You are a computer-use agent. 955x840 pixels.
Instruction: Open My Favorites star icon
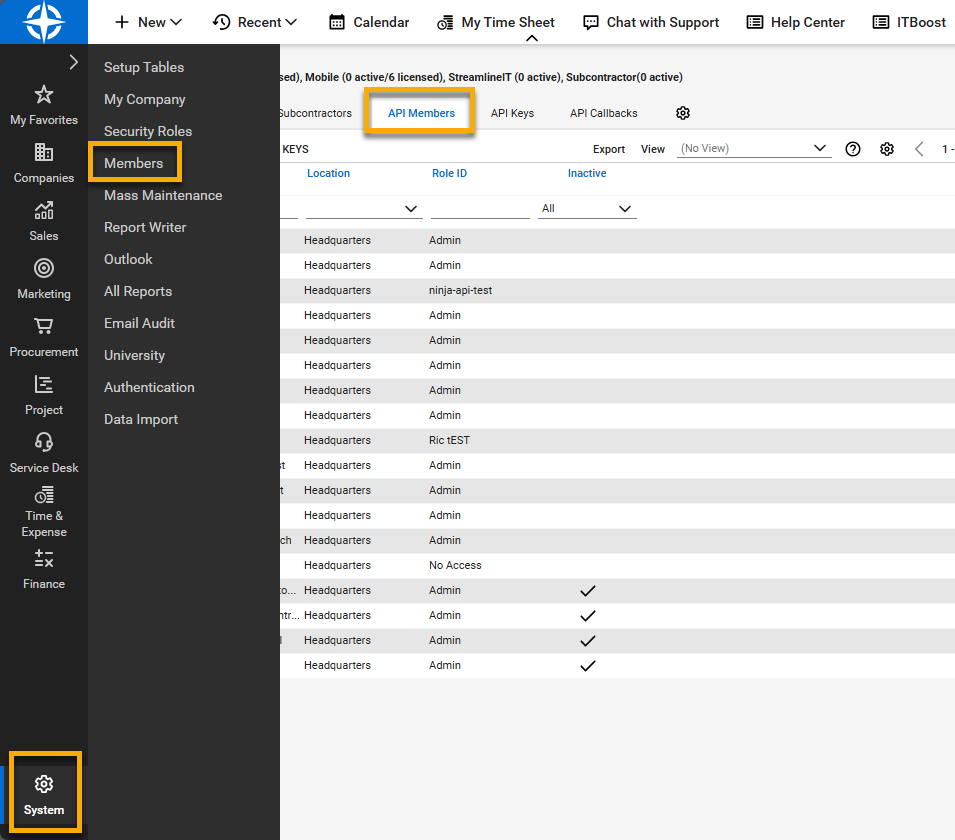coord(44,95)
